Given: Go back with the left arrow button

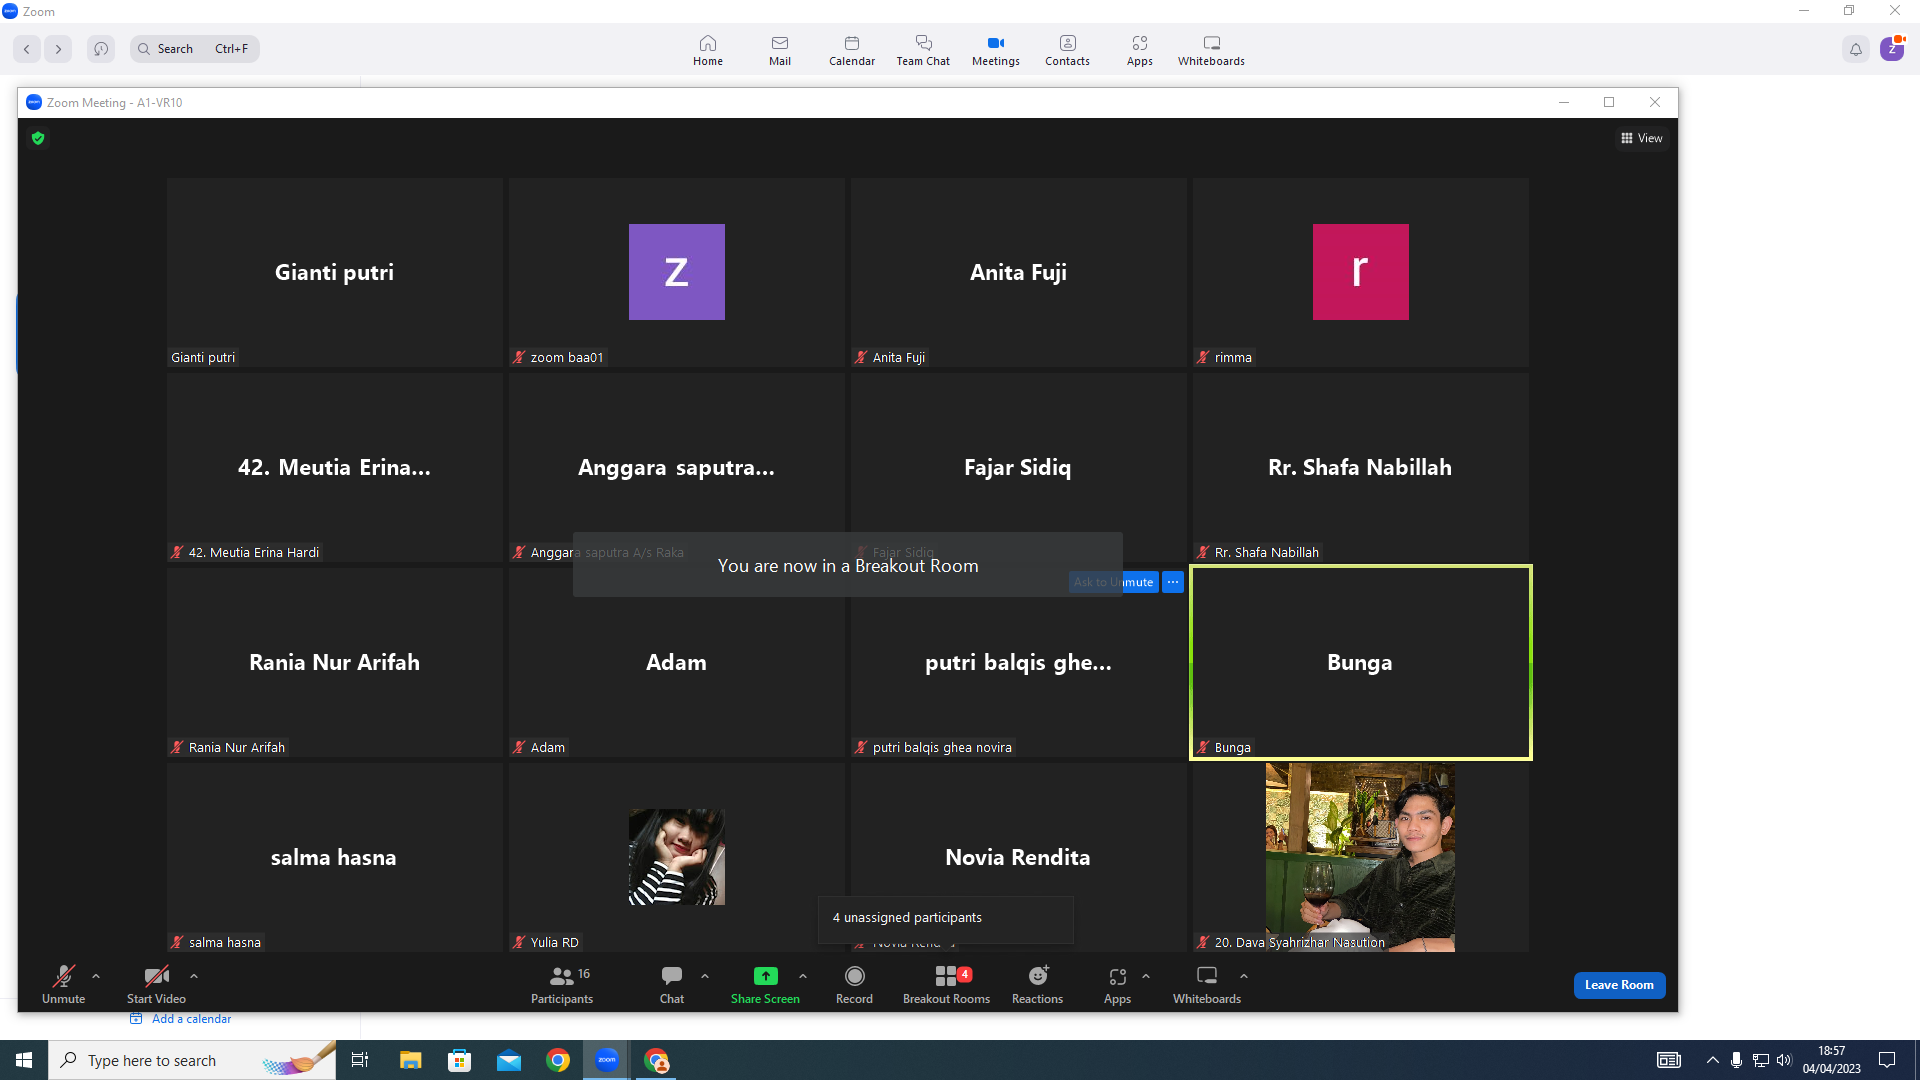Looking at the screenshot, I should (x=27, y=49).
